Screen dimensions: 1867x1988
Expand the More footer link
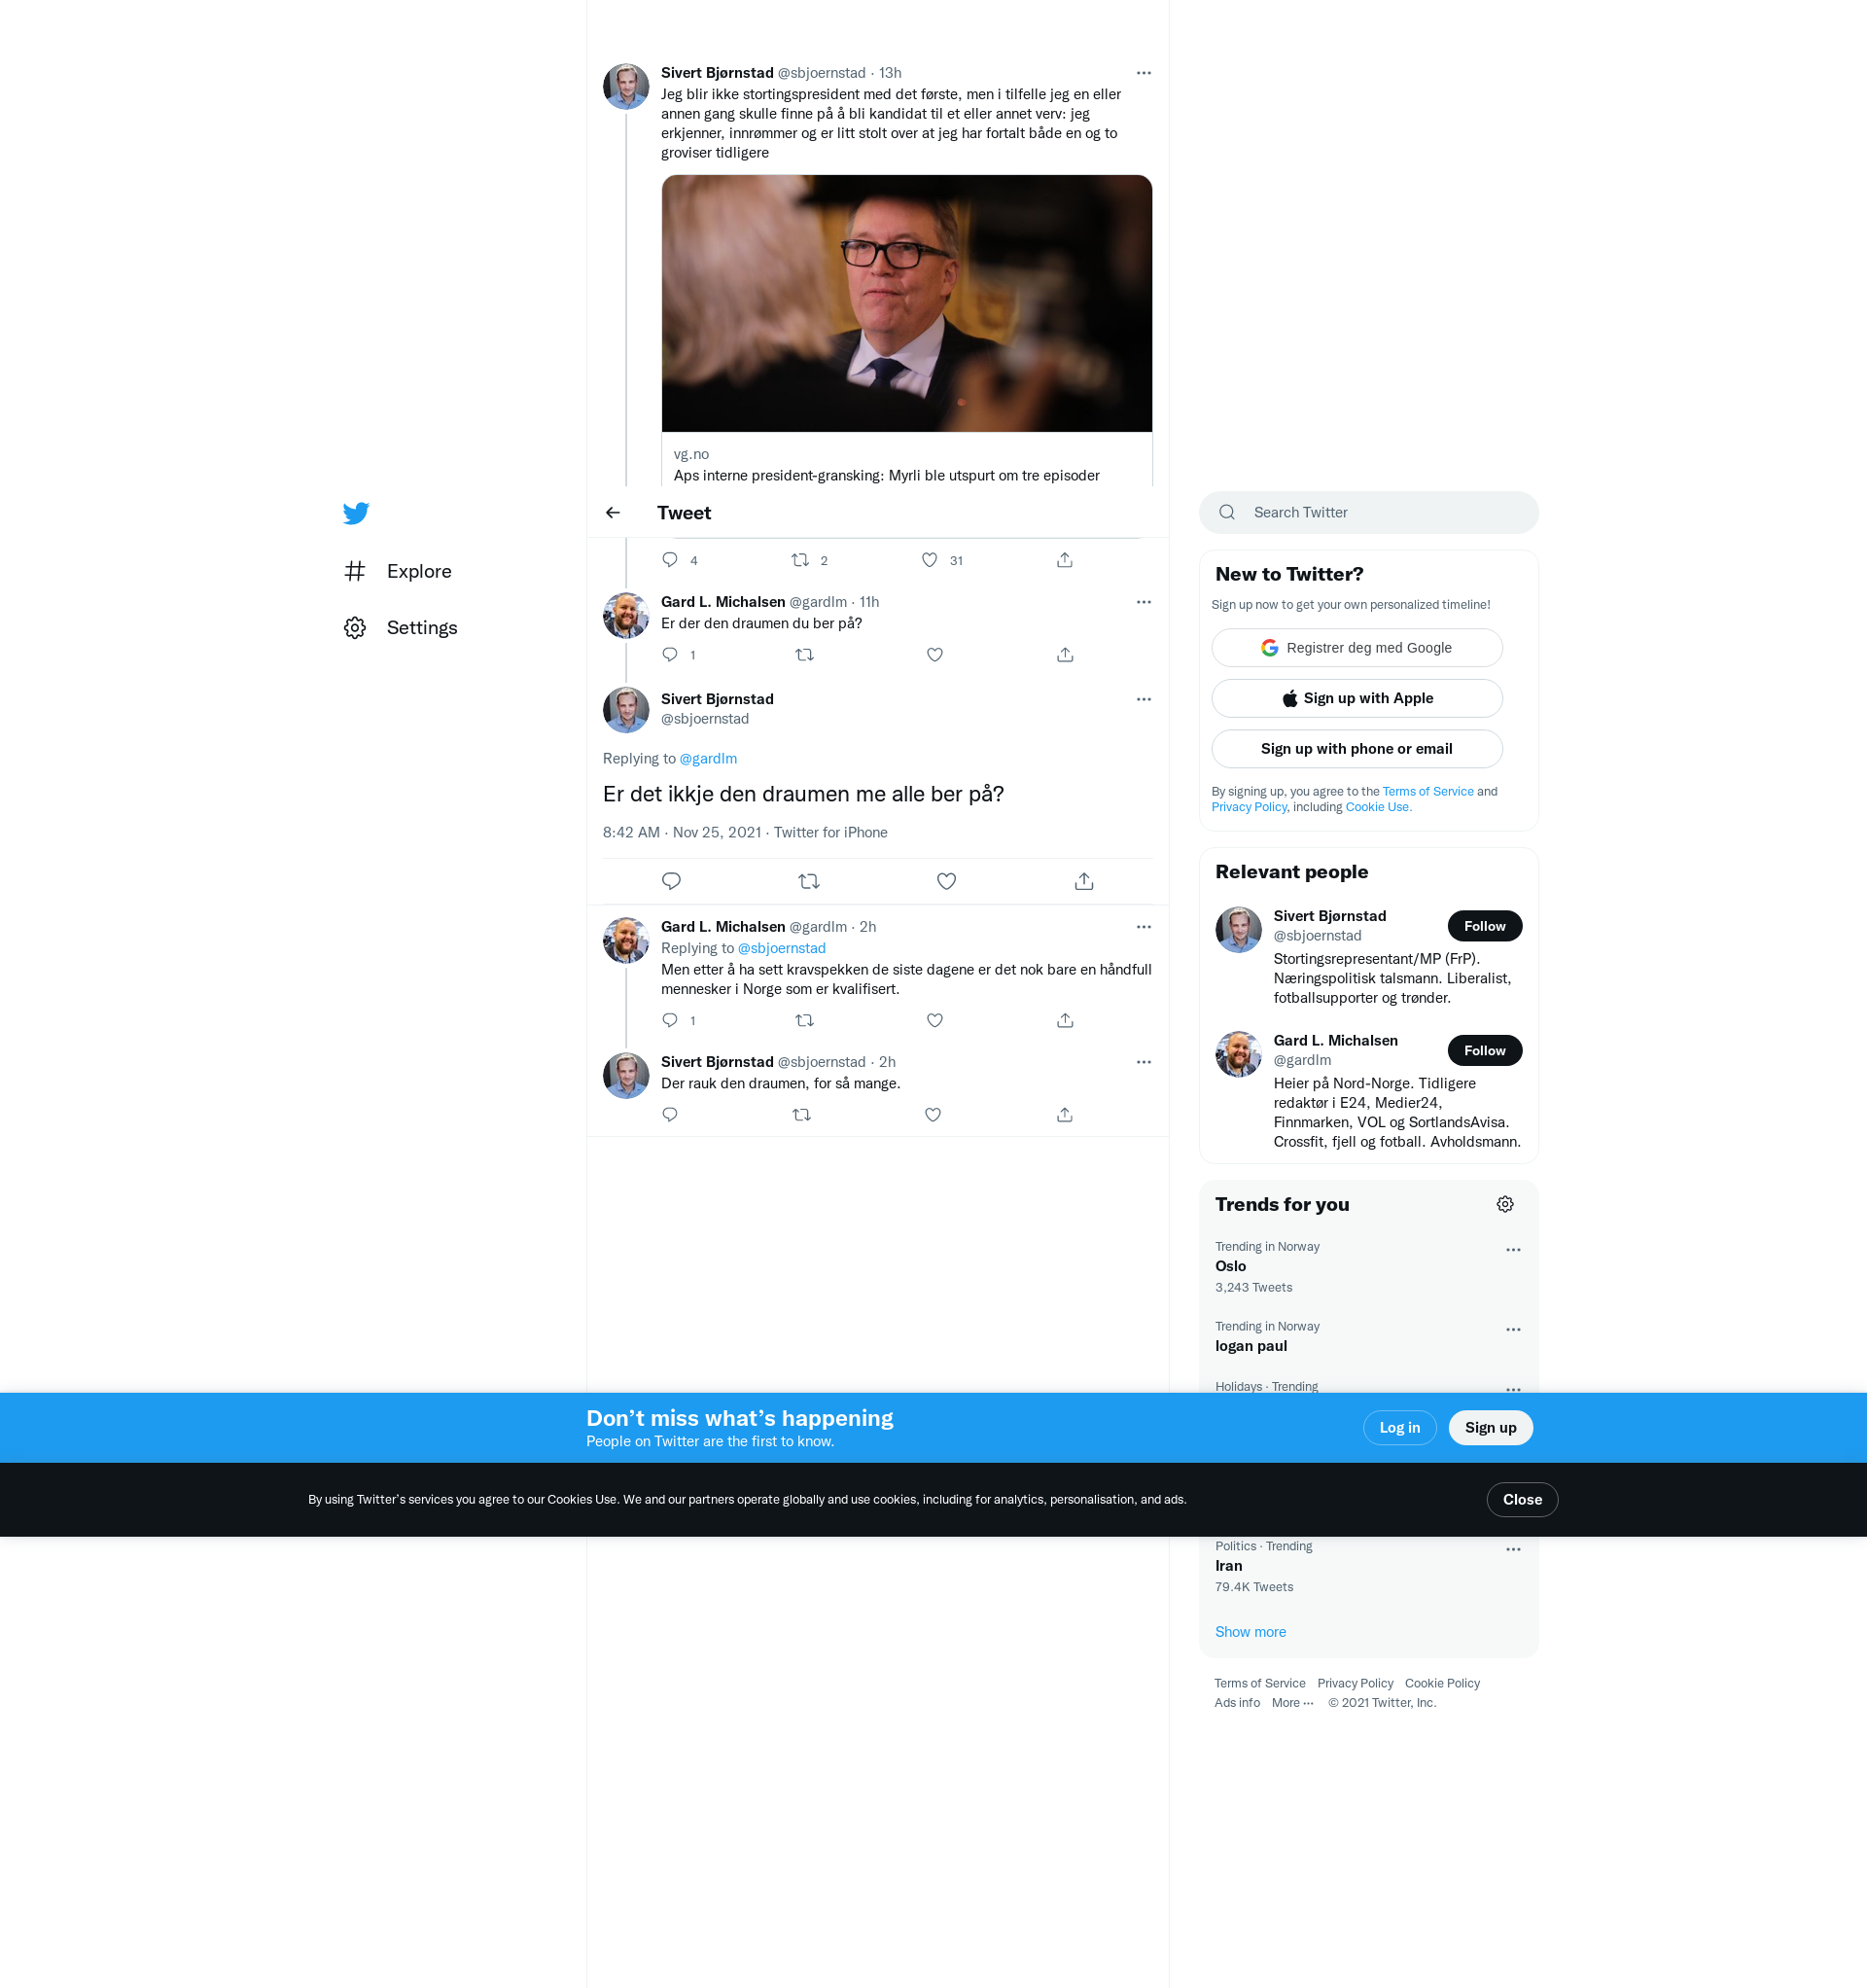(1292, 1703)
